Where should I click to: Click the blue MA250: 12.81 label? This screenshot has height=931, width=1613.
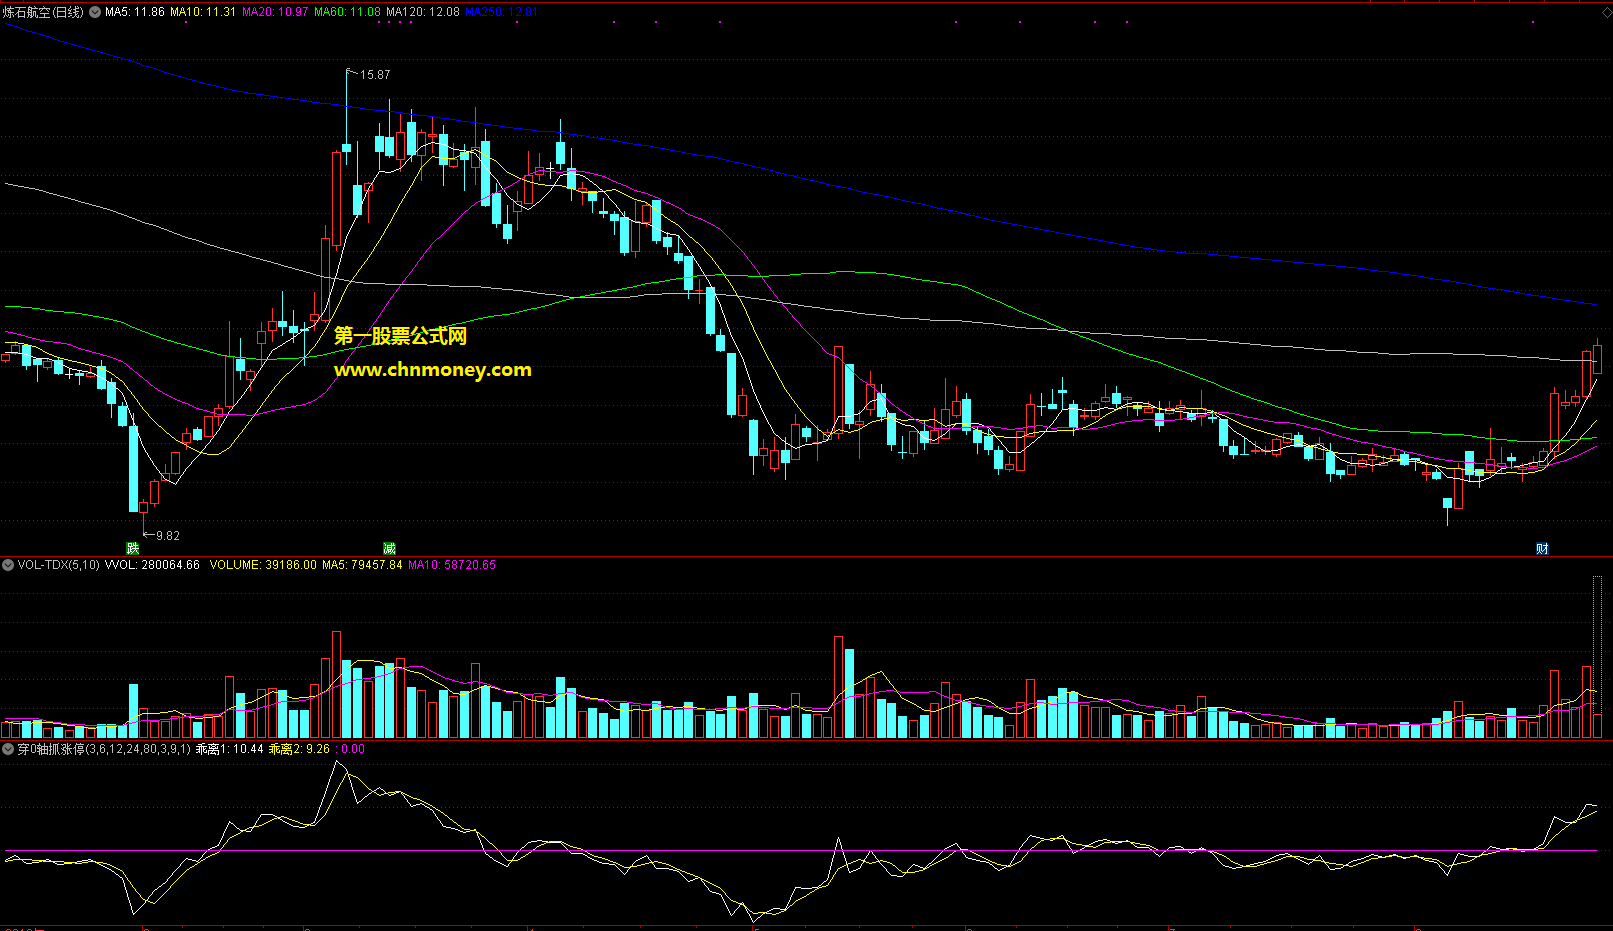[x=502, y=12]
